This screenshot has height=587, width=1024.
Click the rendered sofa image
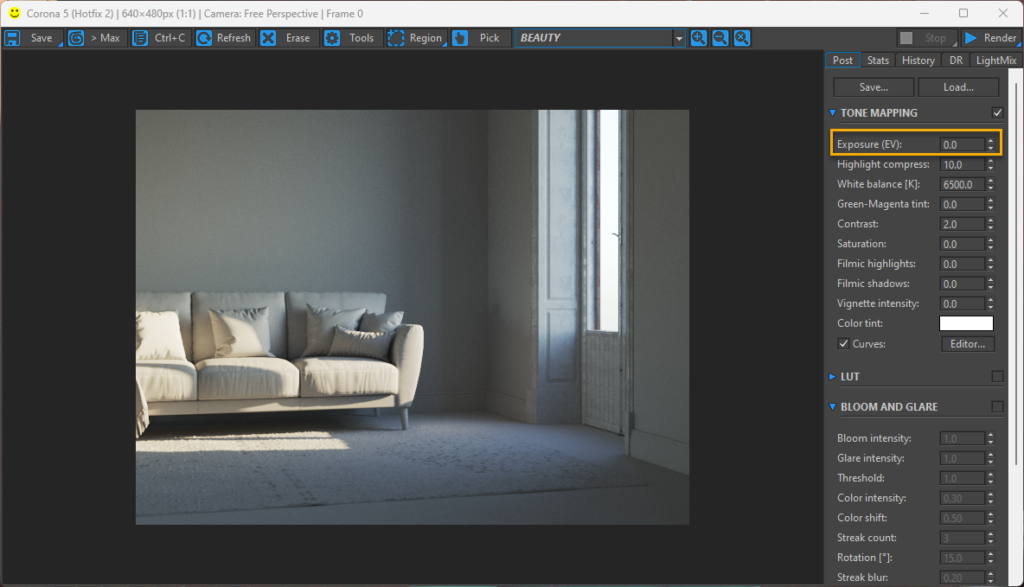click(412, 317)
